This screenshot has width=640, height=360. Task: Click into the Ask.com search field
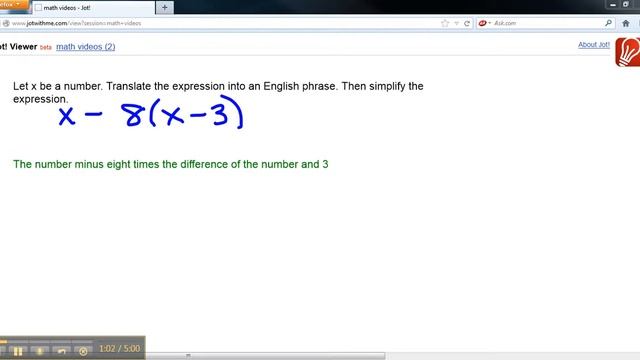pos(547,23)
